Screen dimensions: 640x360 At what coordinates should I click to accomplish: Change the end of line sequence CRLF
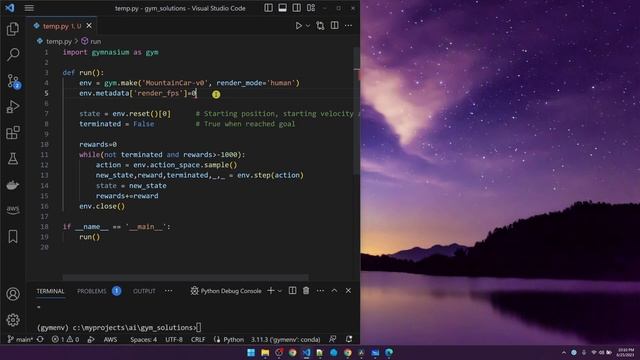pos(198,339)
